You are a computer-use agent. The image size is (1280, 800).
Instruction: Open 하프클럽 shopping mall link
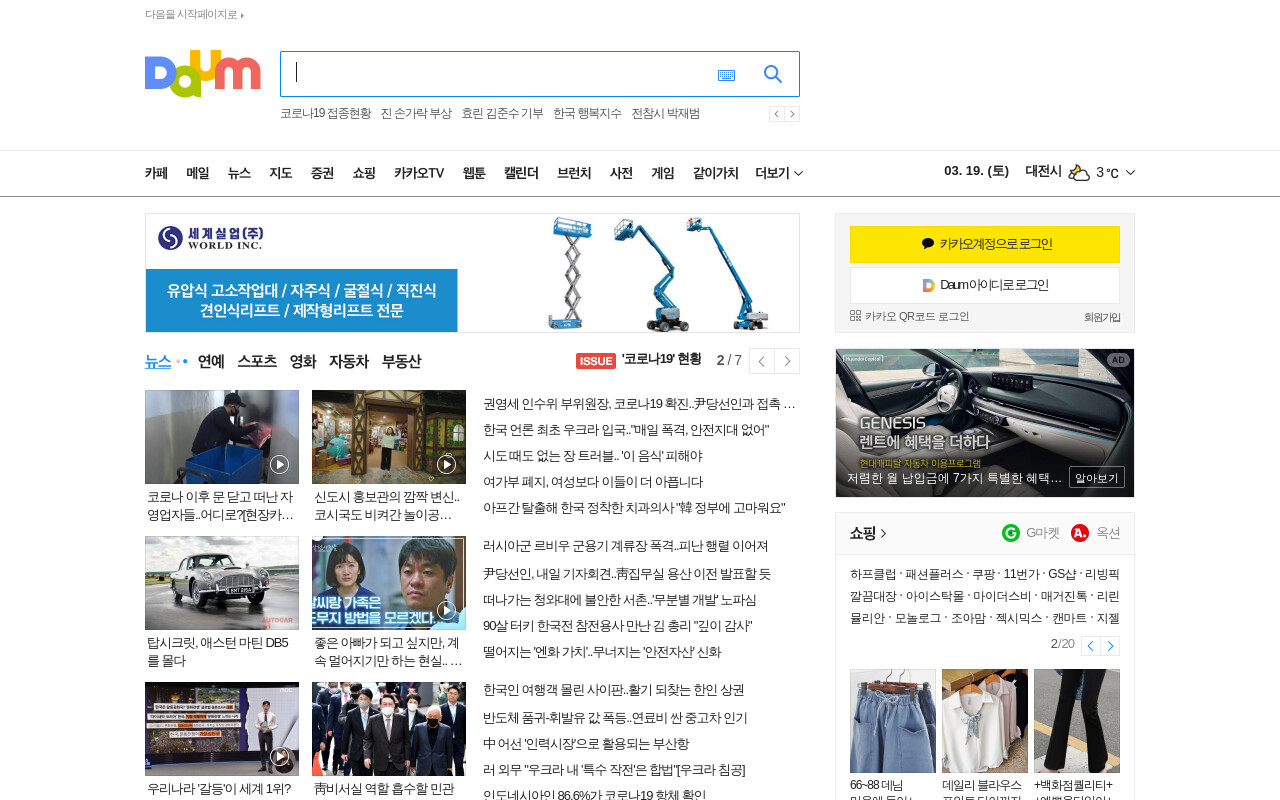click(x=873, y=575)
